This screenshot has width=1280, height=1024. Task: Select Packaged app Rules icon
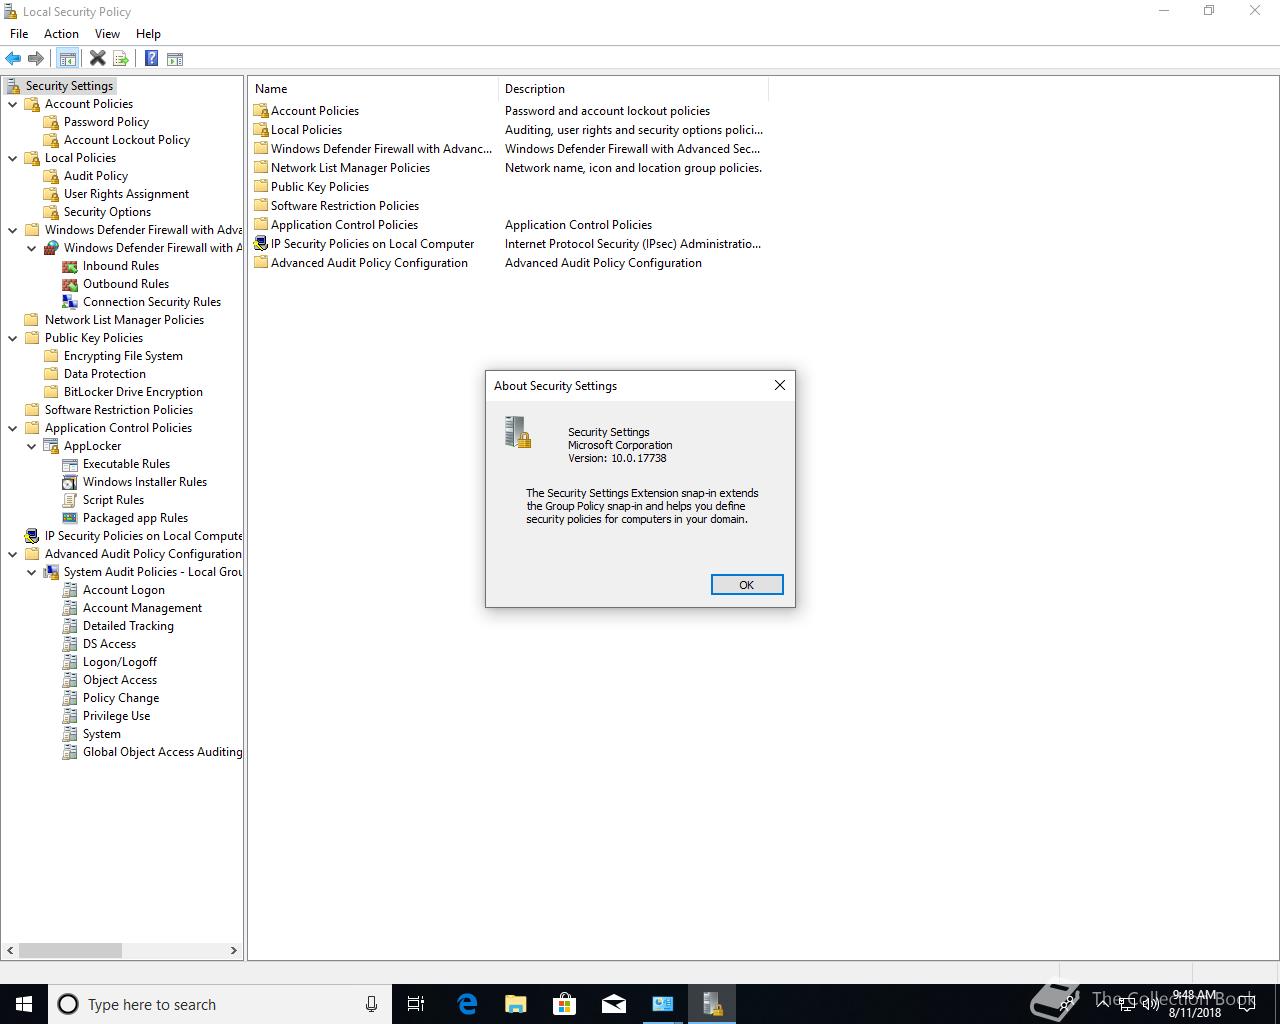pyautogui.click(x=70, y=518)
